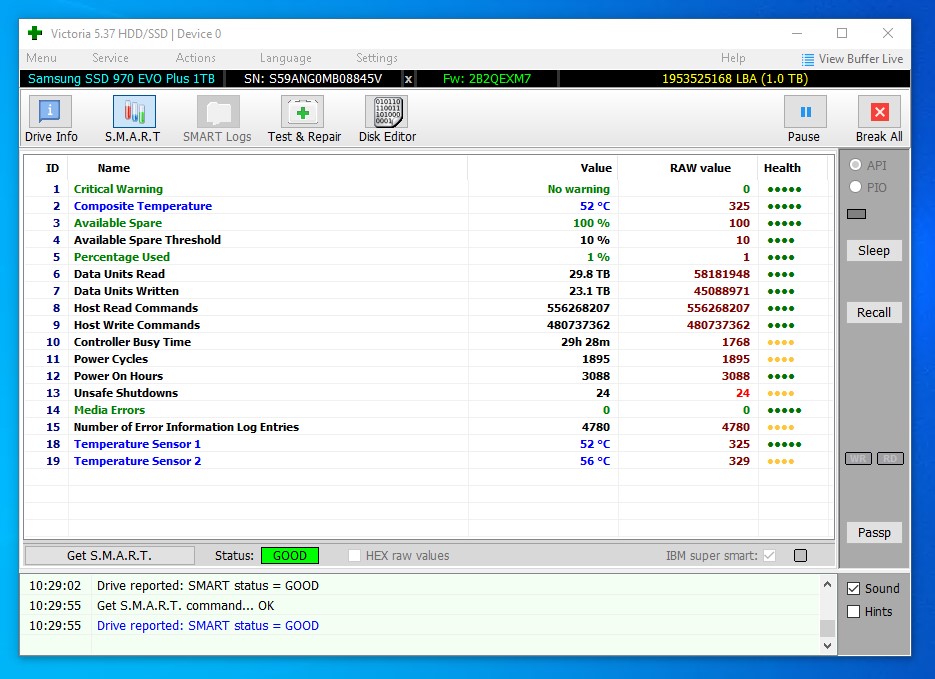Open Test & Repair tool

coord(304,119)
